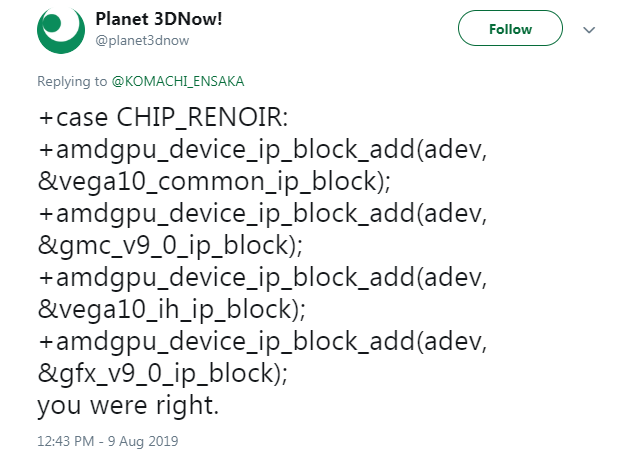The width and height of the screenshot is (632, 460).
Task: Click the "&gfx_v9_0_ip_block);" line
Action: point(162,373)
